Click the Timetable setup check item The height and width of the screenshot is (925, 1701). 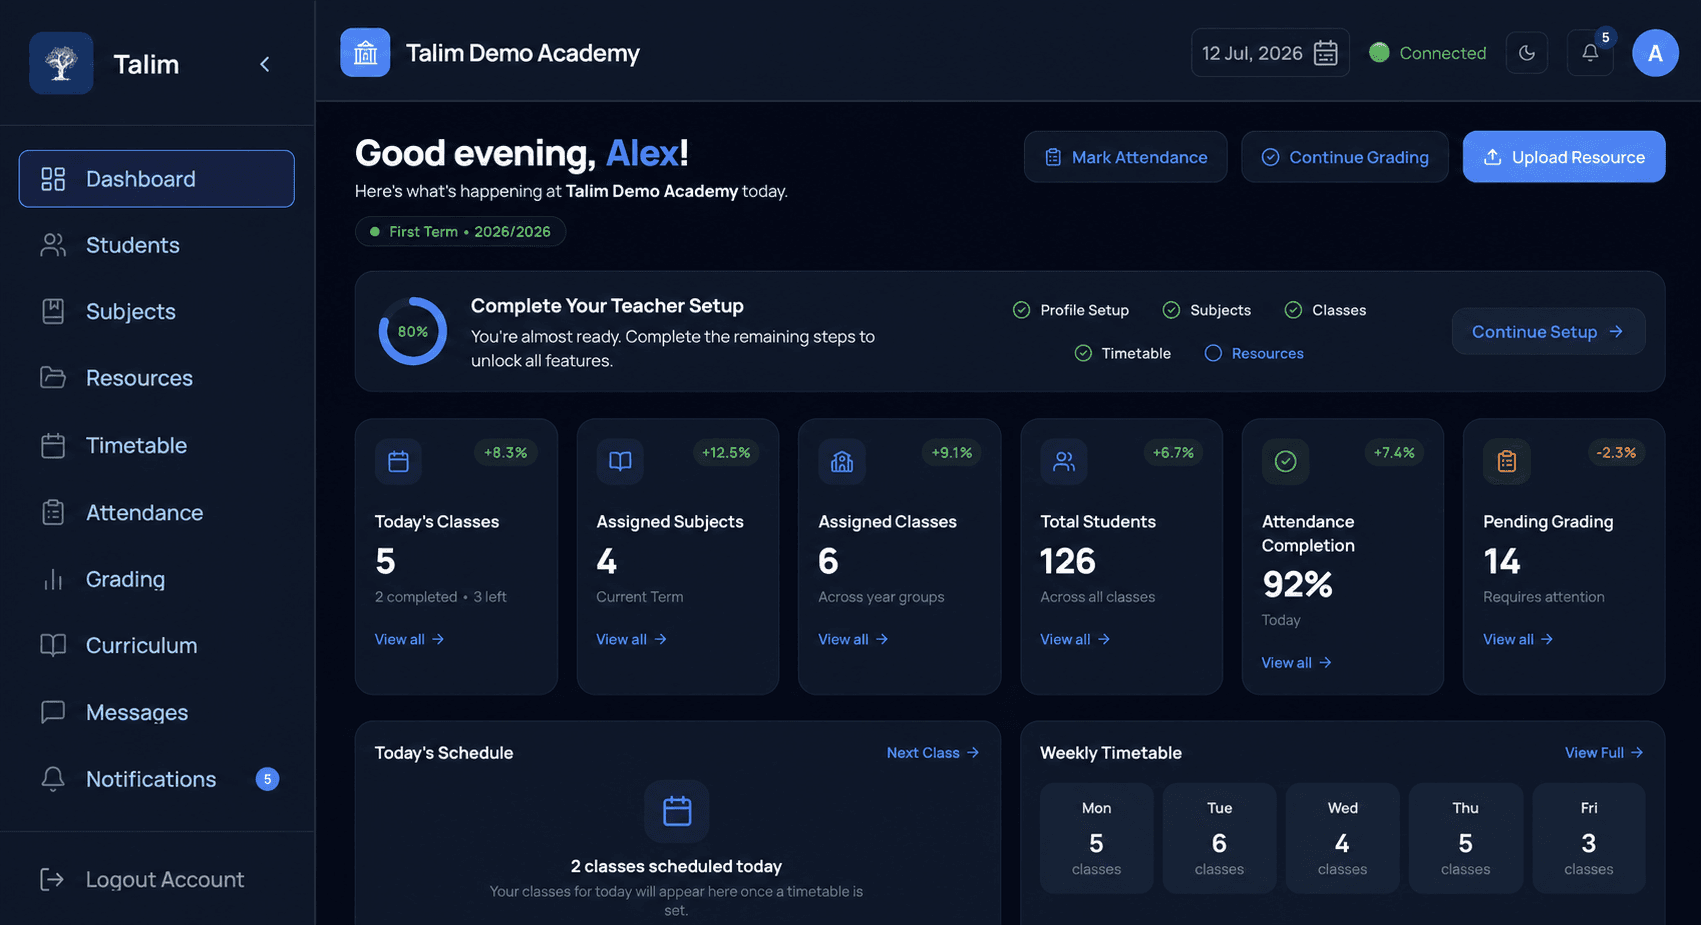1122,353
